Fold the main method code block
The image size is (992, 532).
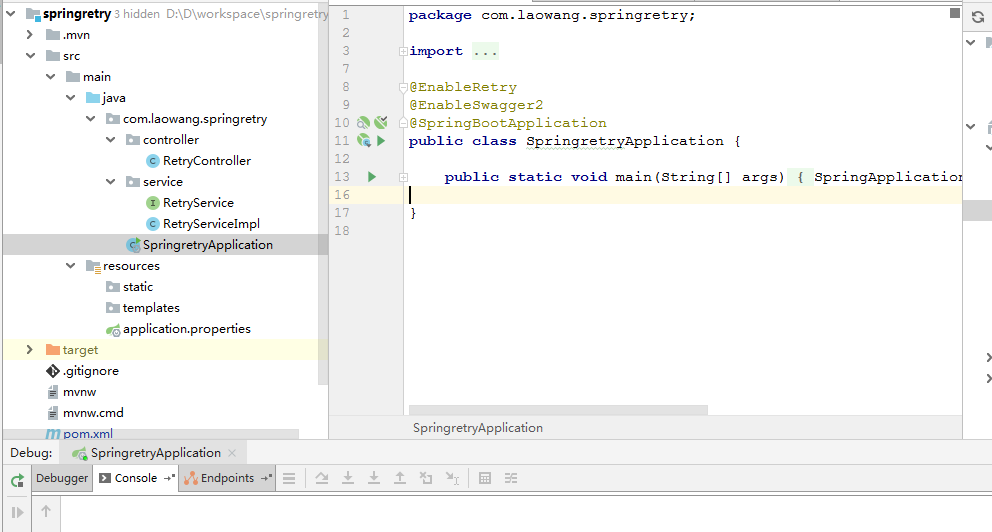pos(403,177)
